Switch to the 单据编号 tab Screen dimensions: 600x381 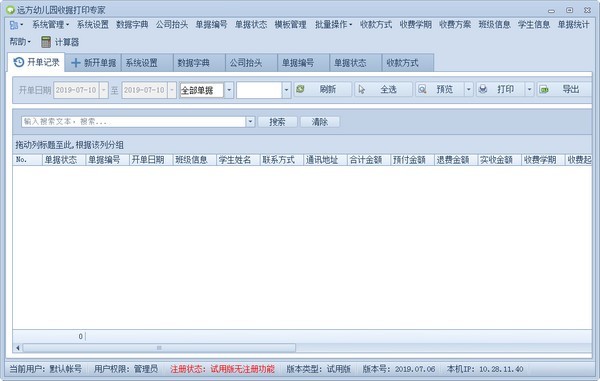pos(303,63)
